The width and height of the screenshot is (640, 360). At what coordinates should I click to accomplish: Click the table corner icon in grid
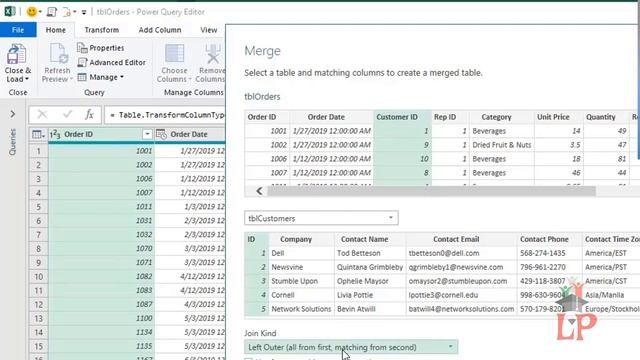[38, 134]
